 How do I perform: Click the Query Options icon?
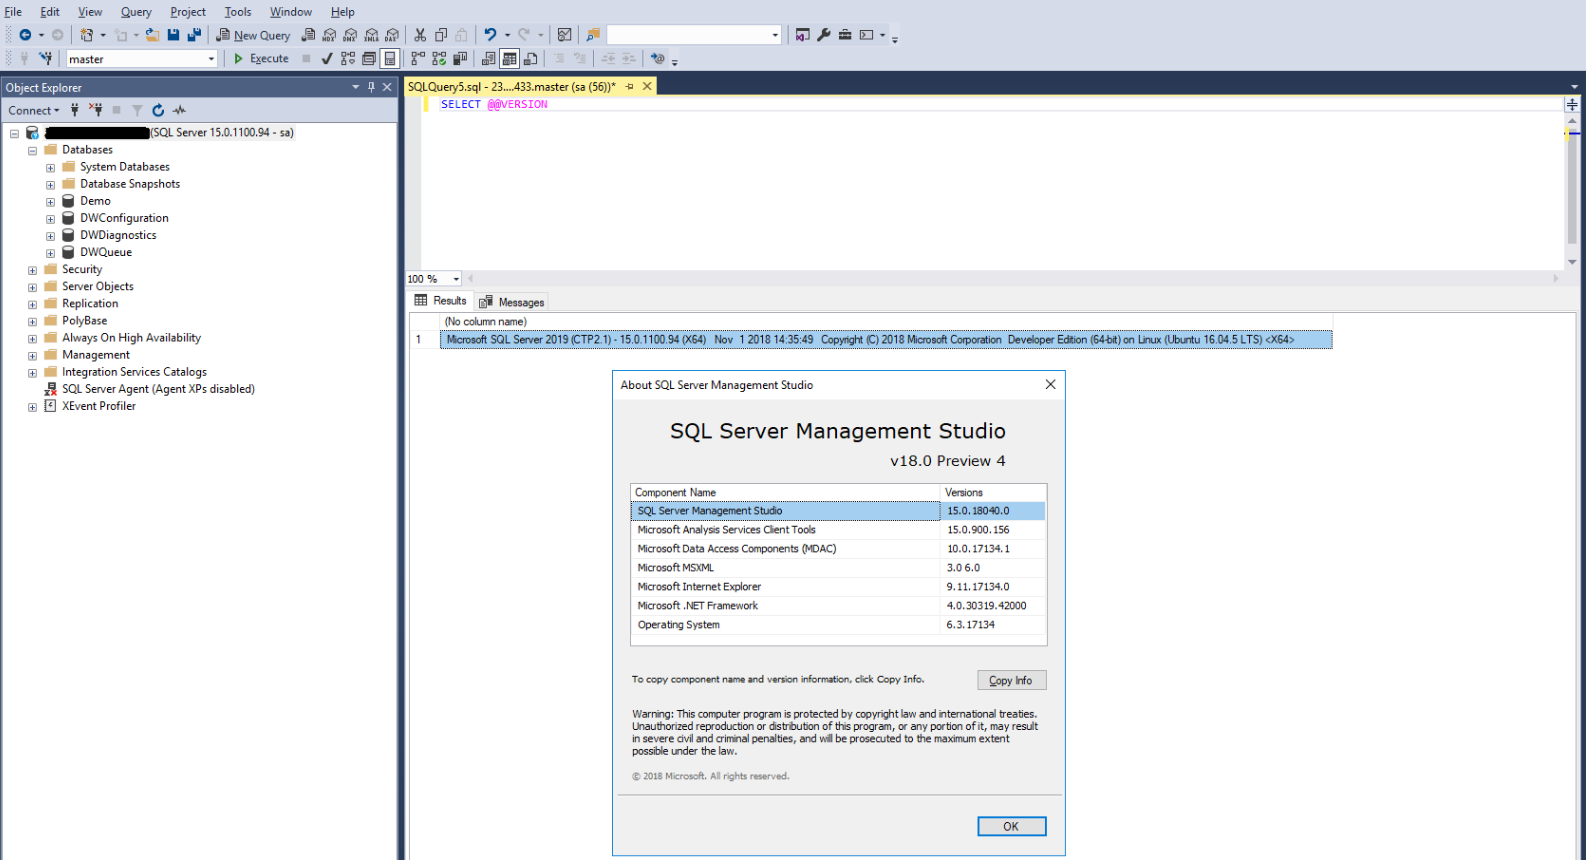pos(369,59)
